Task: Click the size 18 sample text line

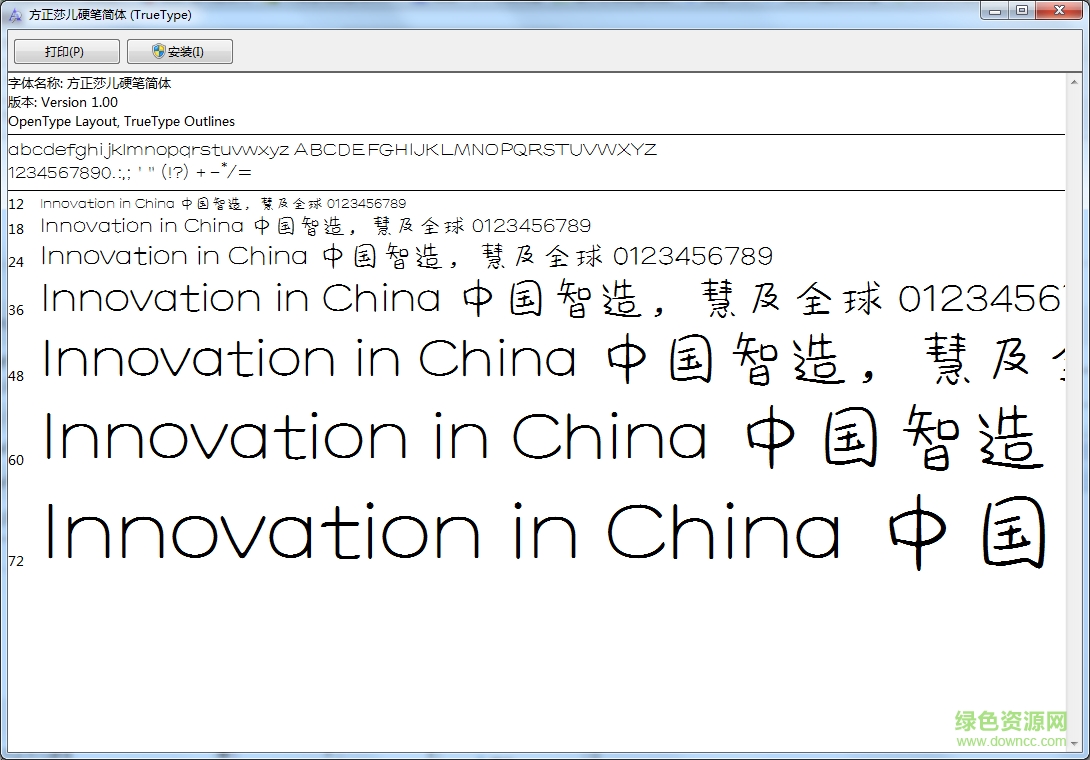Action: point(316,226)
